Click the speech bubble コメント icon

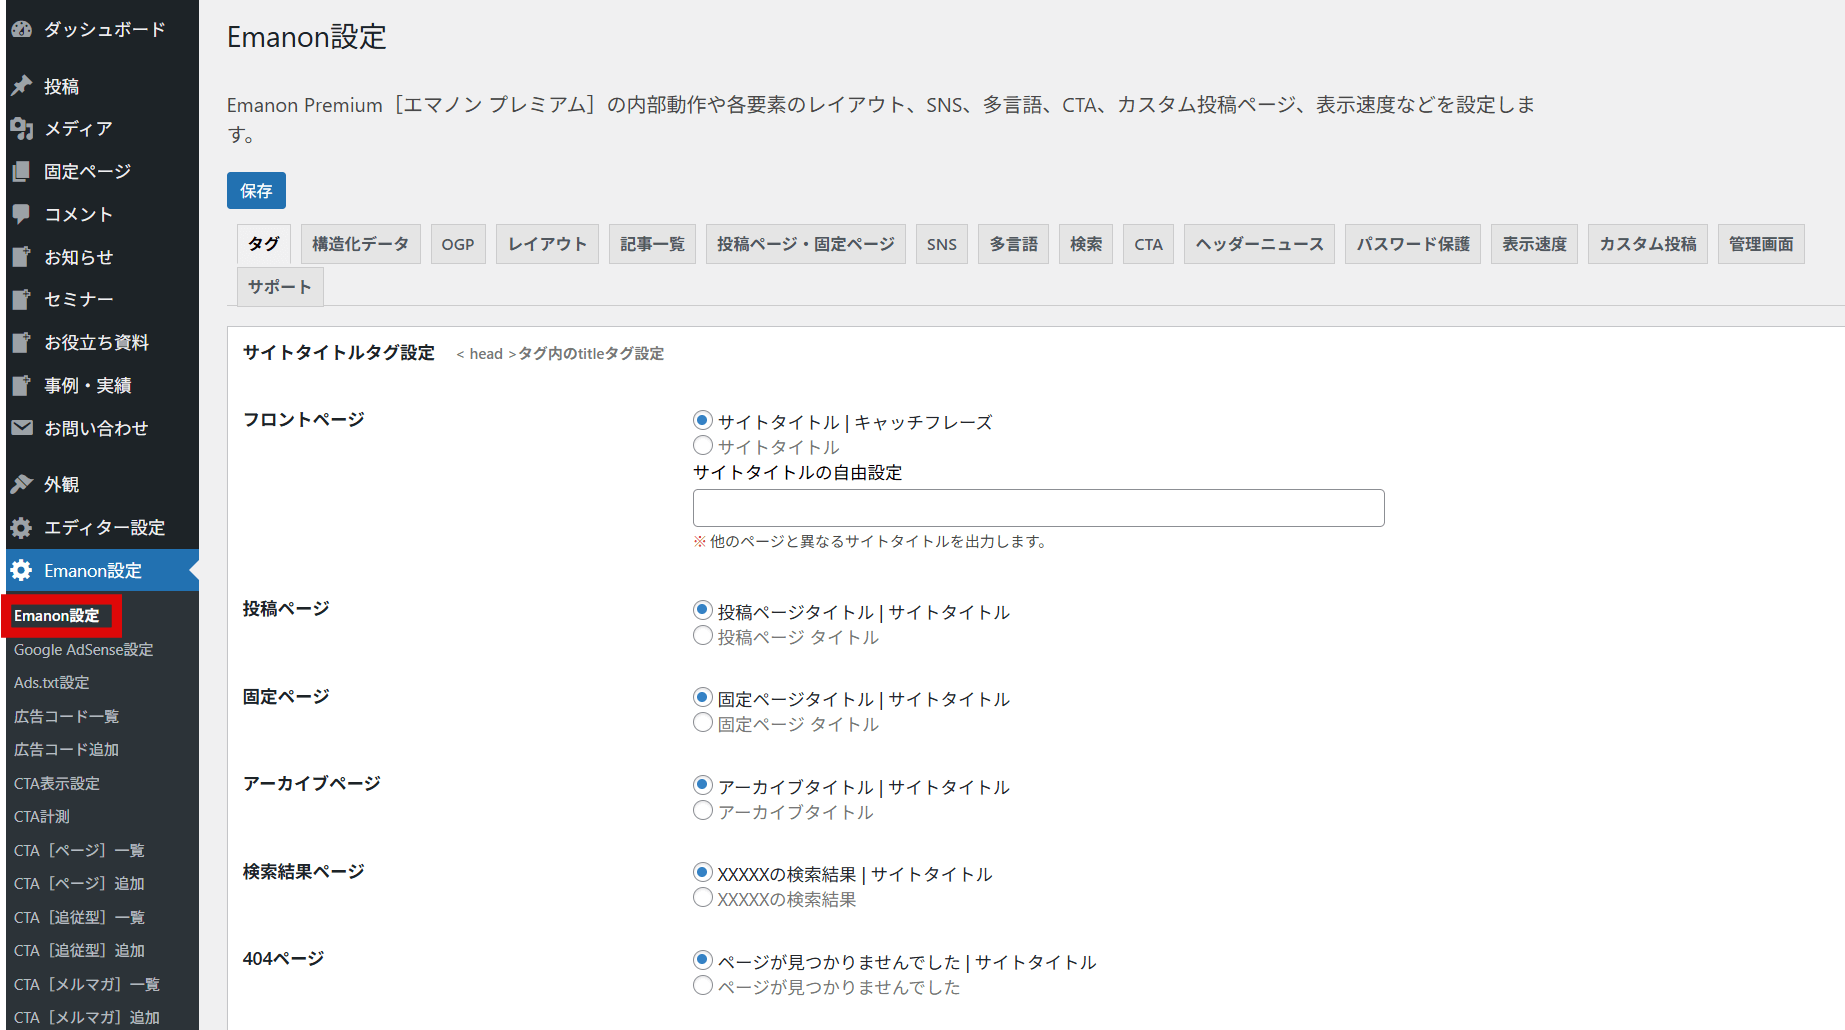21,214
